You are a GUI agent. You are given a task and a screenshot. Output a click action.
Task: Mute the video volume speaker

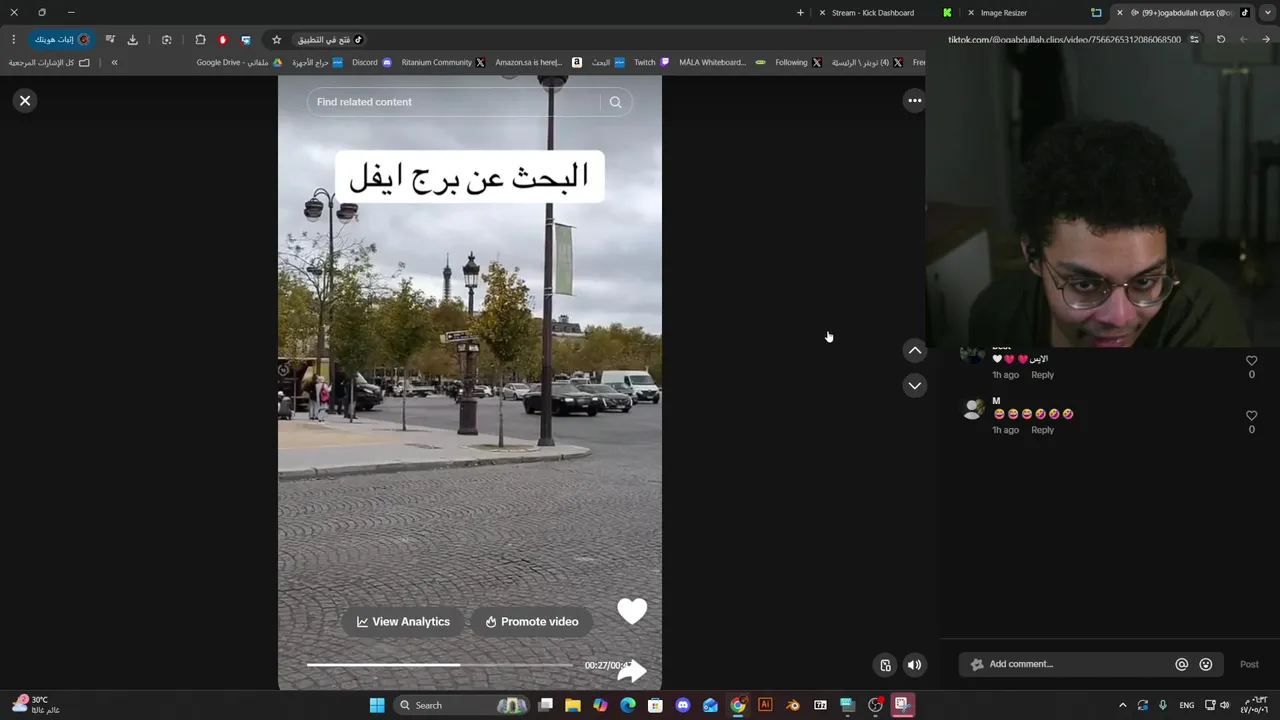tap(914, 665)
